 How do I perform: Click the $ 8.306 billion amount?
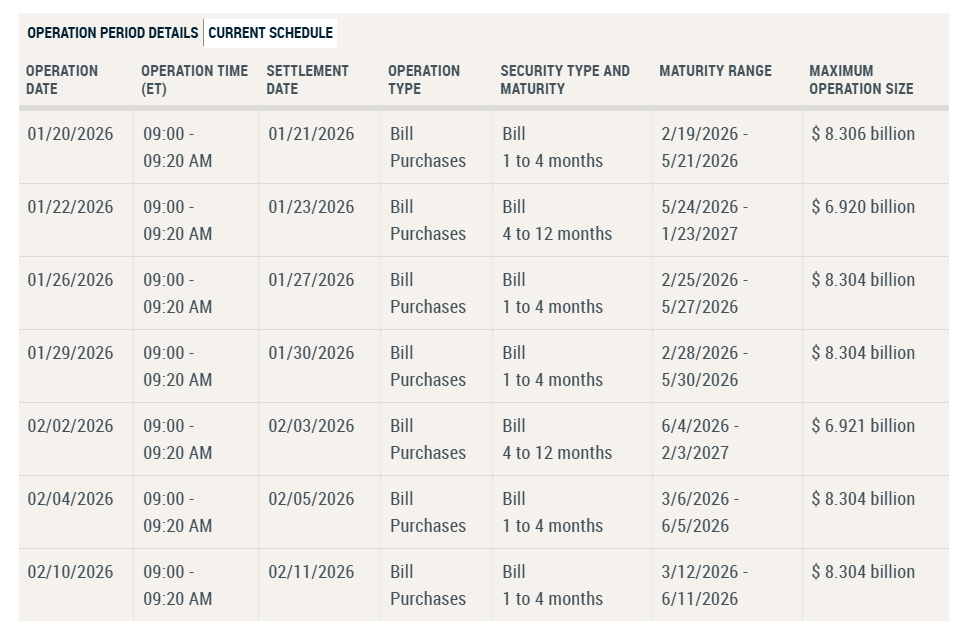point(861,133)
